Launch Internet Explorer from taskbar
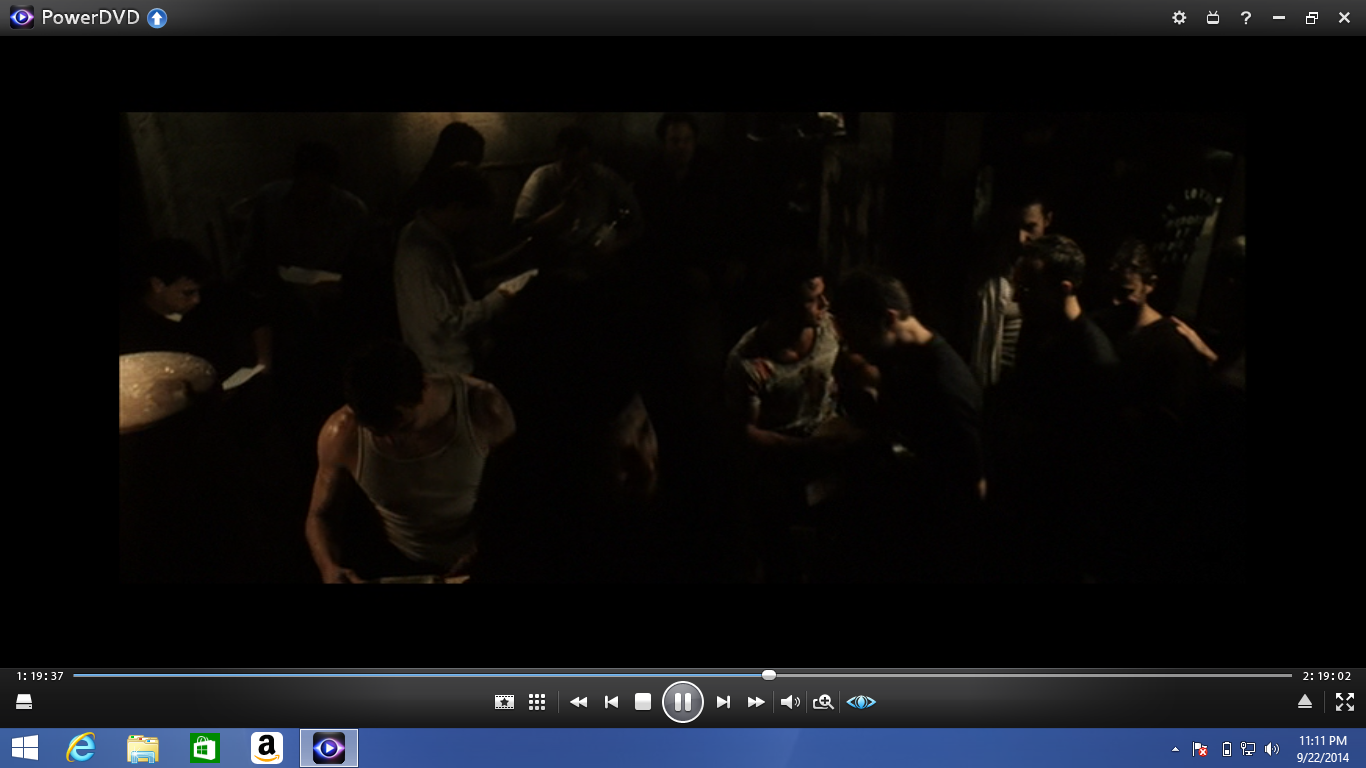 [80, 748]
